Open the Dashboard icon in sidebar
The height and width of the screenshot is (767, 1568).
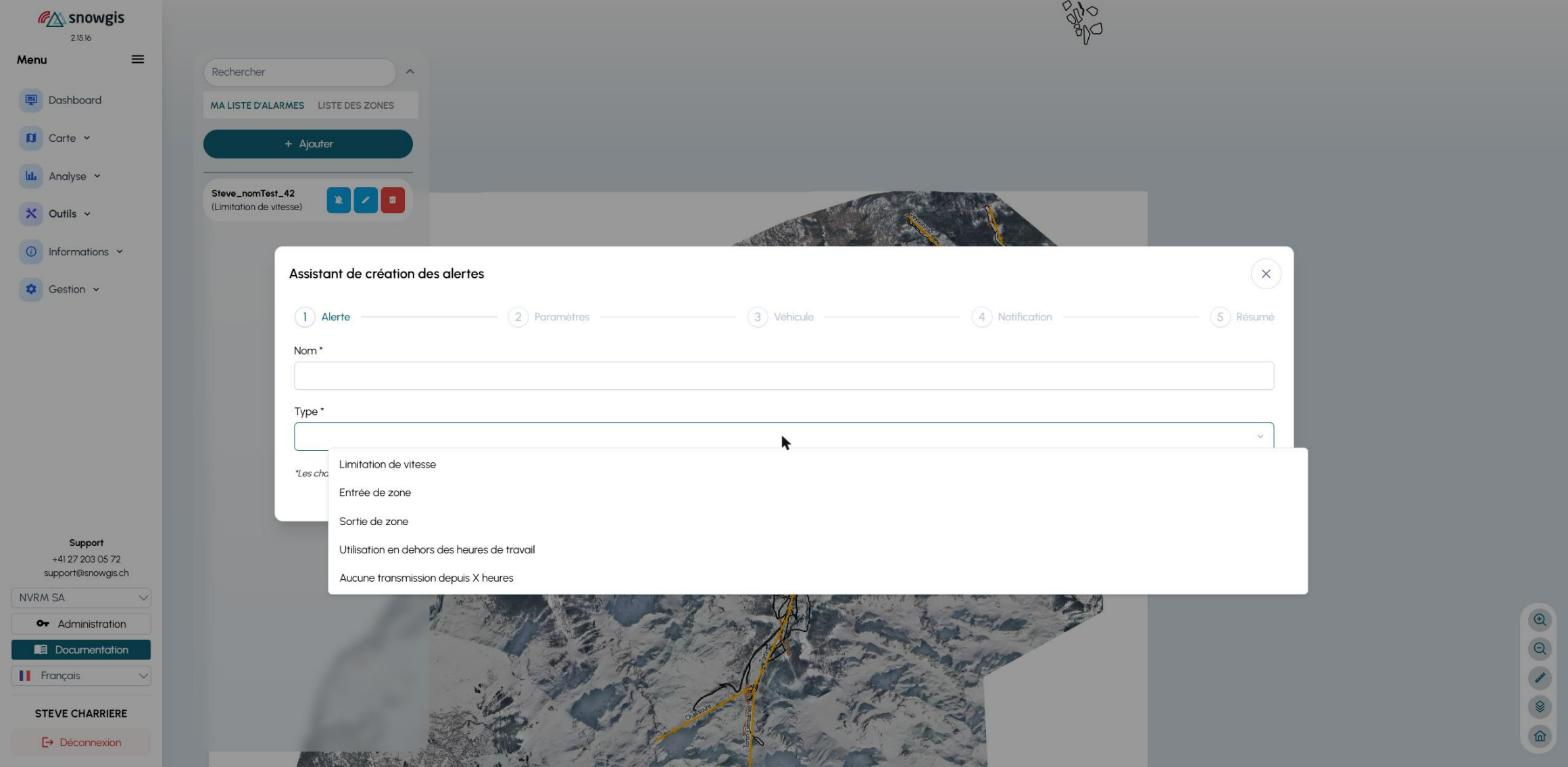pyautogui.click(x=31, y=100)
